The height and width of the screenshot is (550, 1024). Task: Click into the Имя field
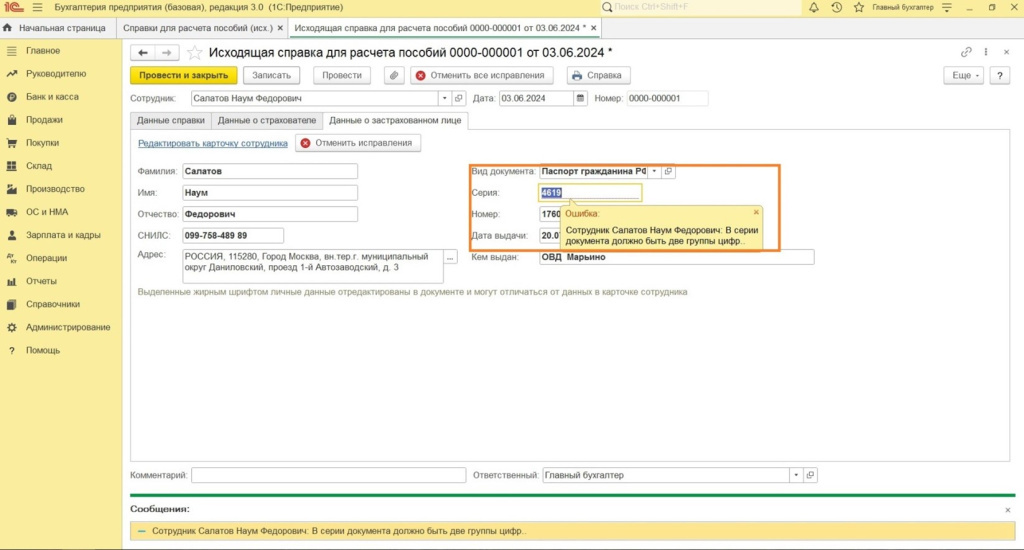click(x=270, y=193)
